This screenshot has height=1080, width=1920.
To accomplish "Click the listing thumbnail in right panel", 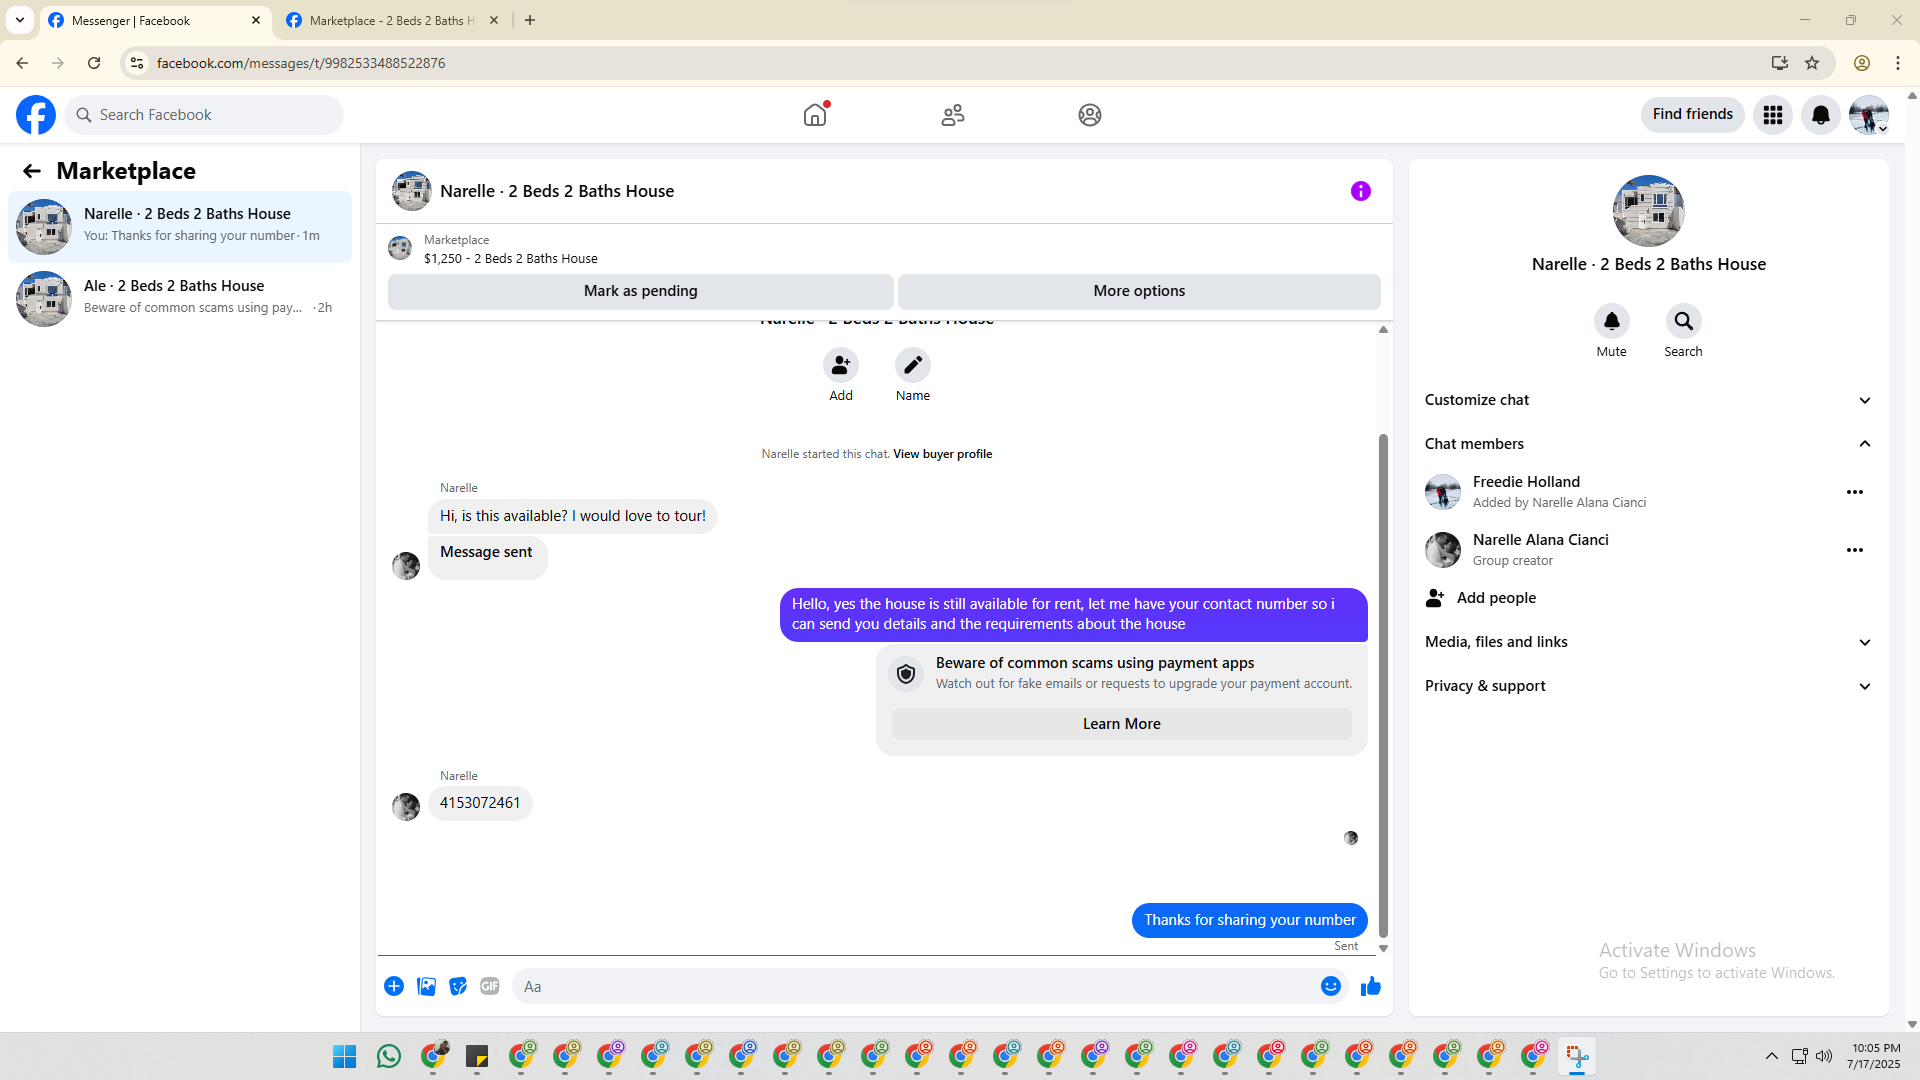I will pyautogui.click(x=1649, y=211).
